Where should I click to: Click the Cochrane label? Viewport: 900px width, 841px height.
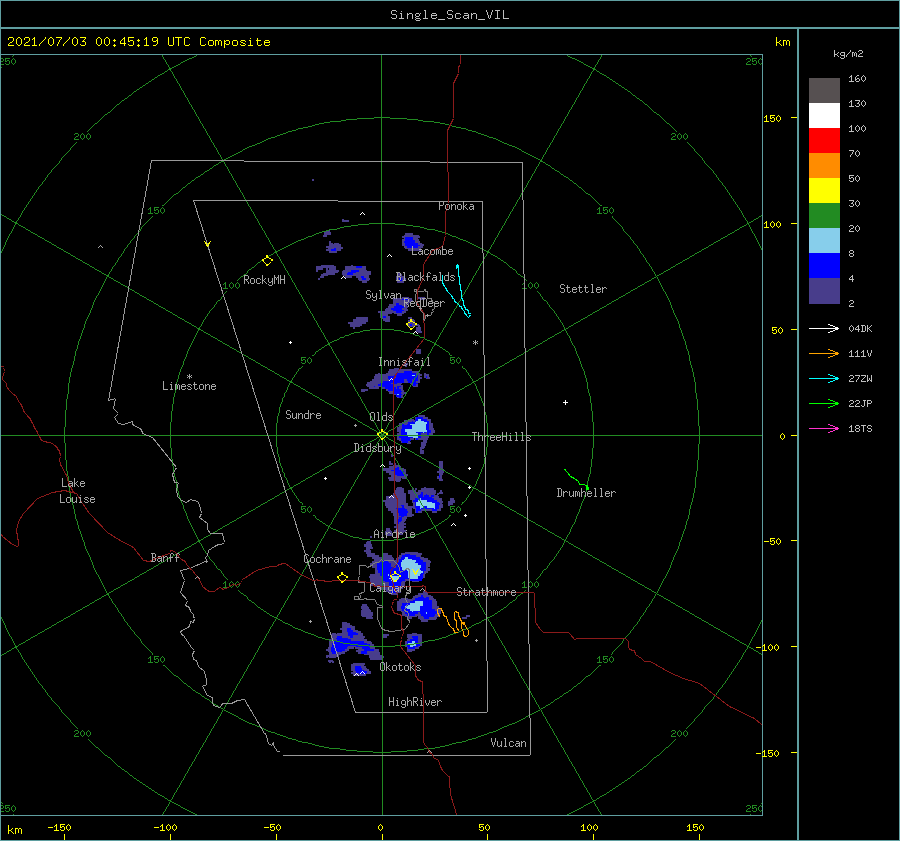coord(327,559)
